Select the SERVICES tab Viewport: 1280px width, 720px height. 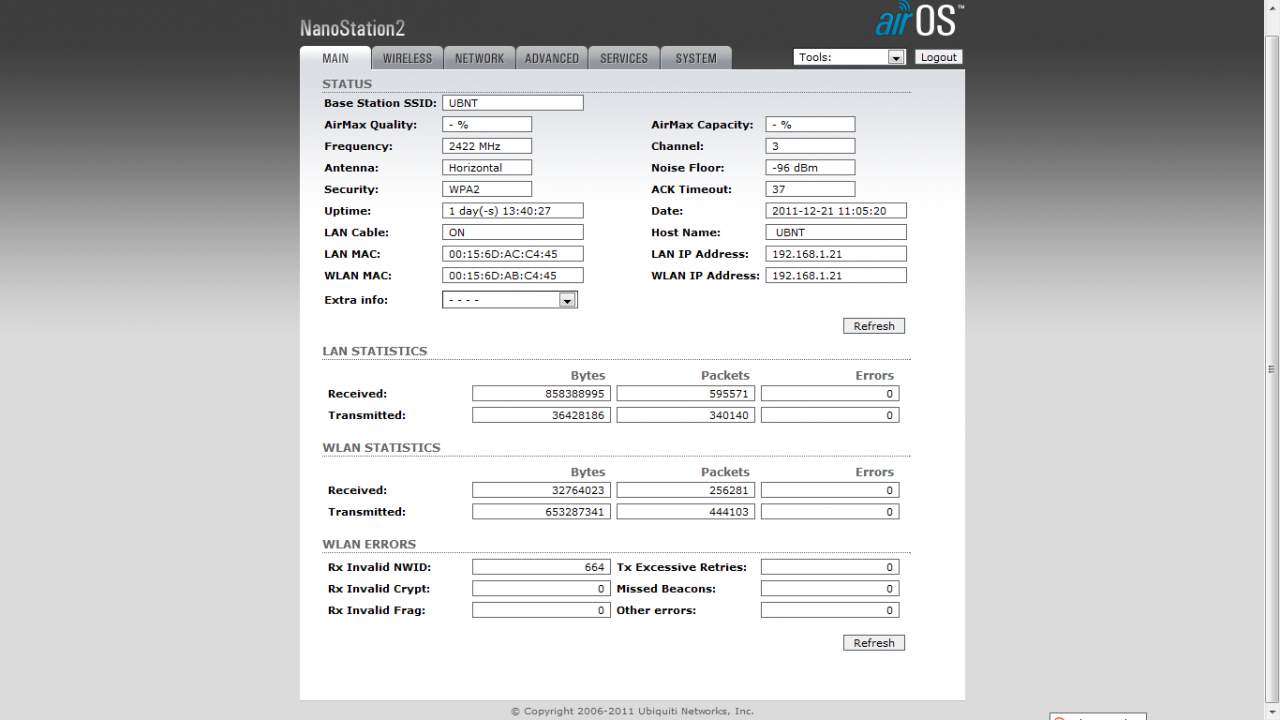click(x=623, y=58)
